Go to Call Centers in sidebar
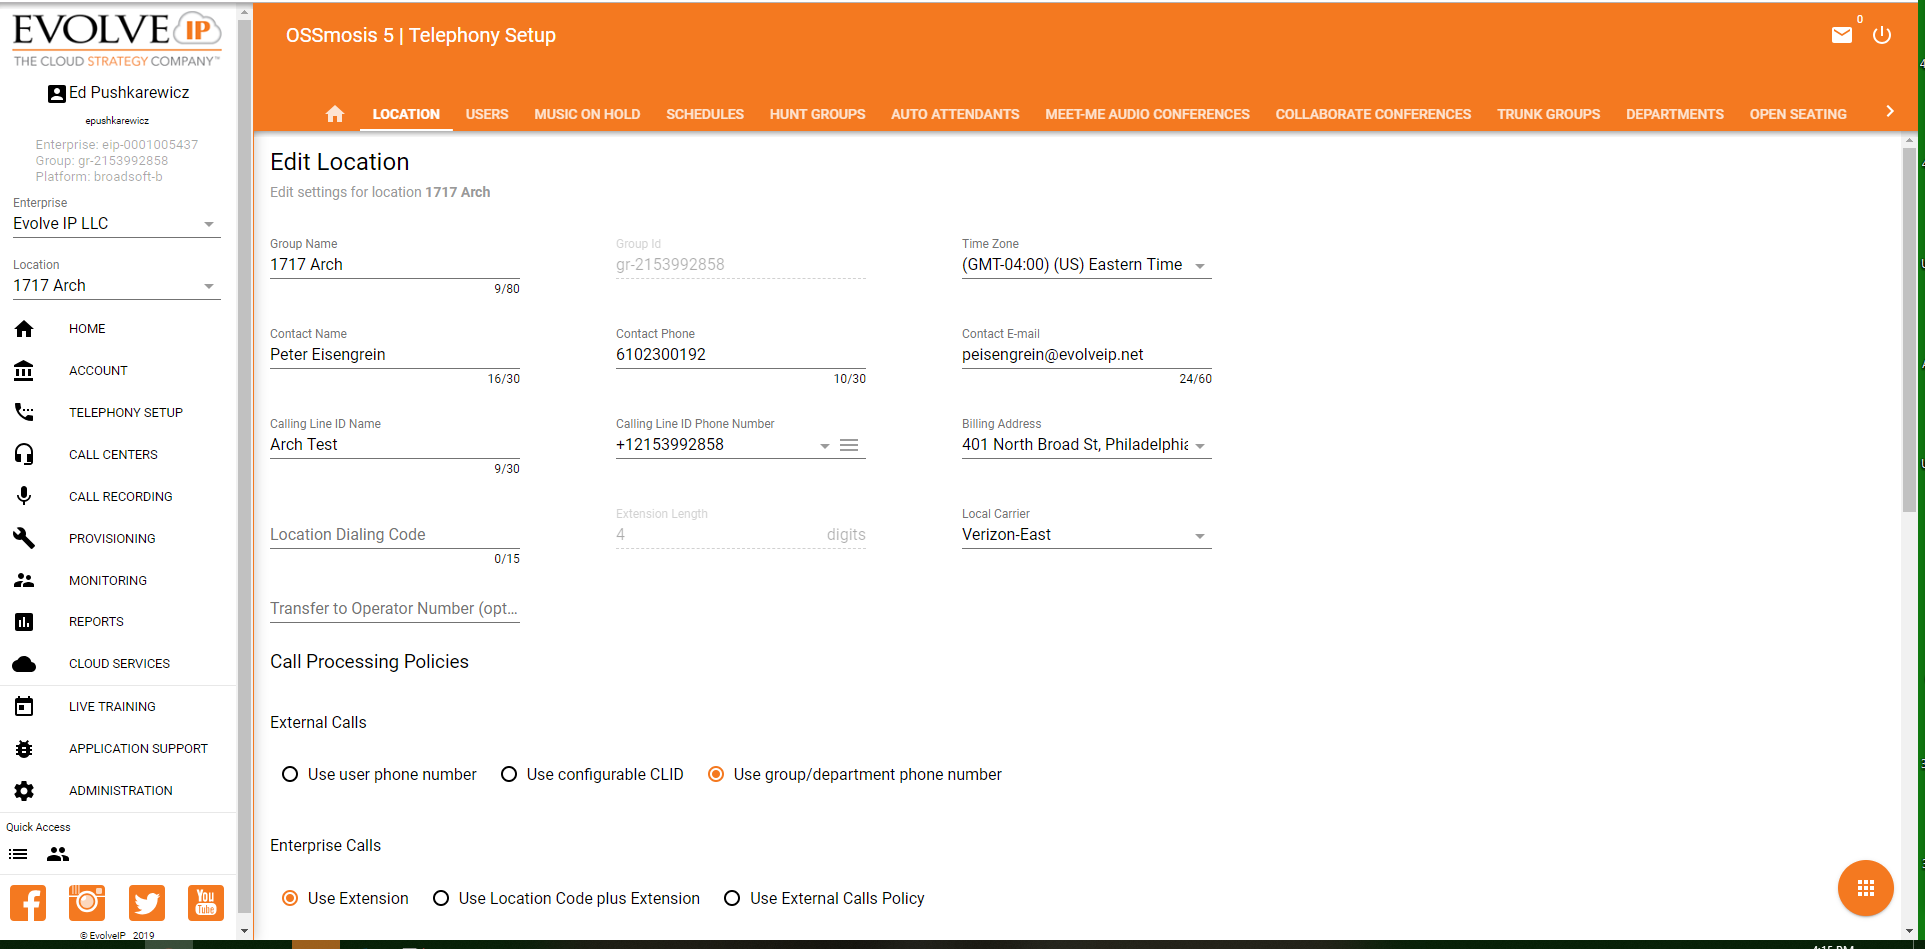 click(x=113, y=454)
